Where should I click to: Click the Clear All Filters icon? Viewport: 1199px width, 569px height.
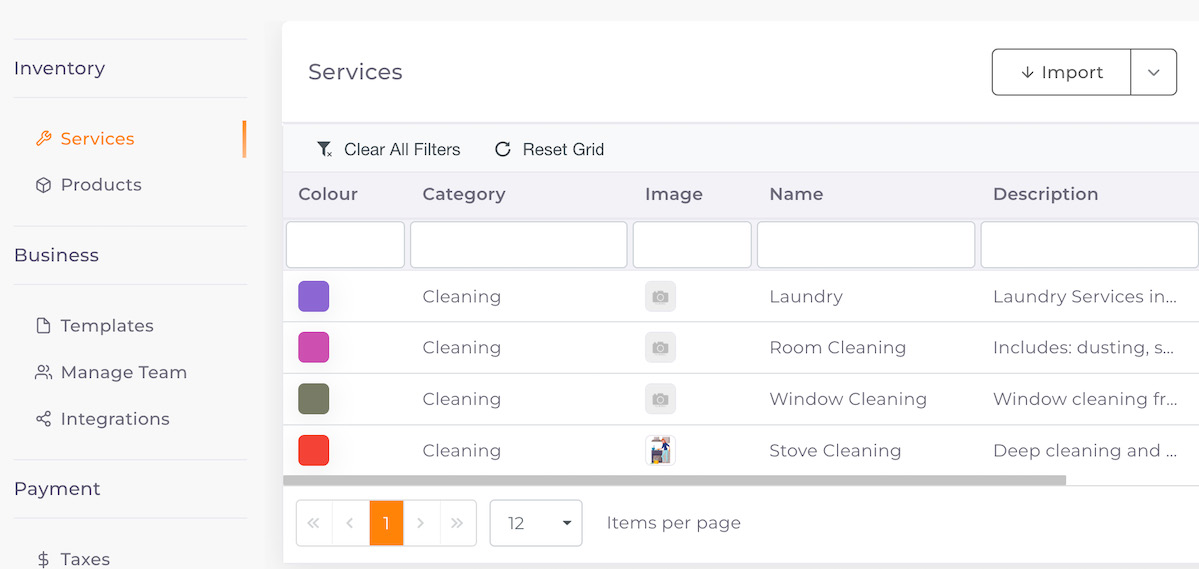click(324, 149)
